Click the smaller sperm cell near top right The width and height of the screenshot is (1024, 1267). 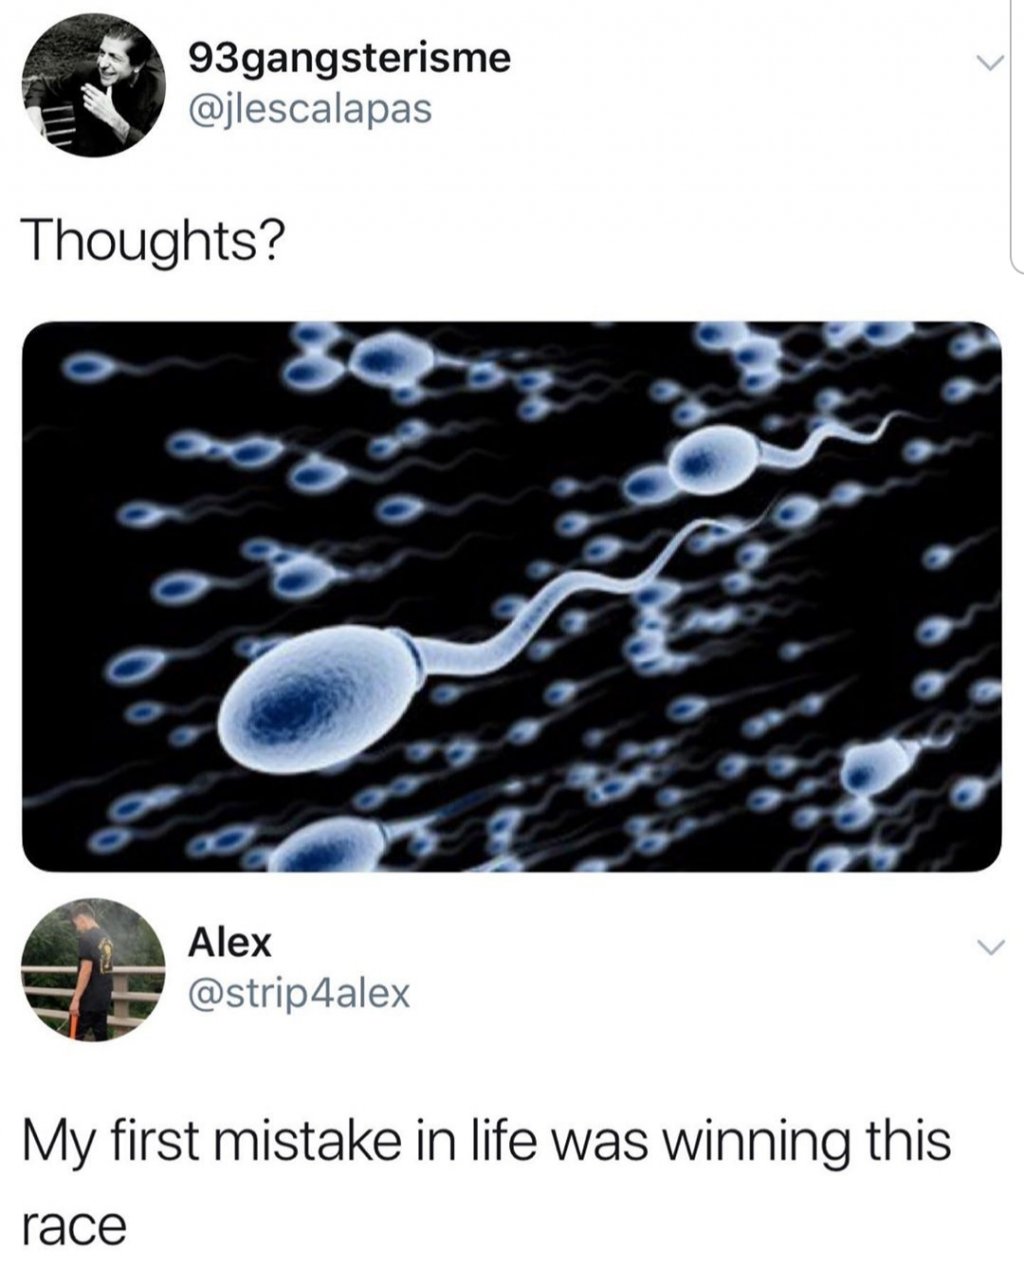(x=717, y=458)
